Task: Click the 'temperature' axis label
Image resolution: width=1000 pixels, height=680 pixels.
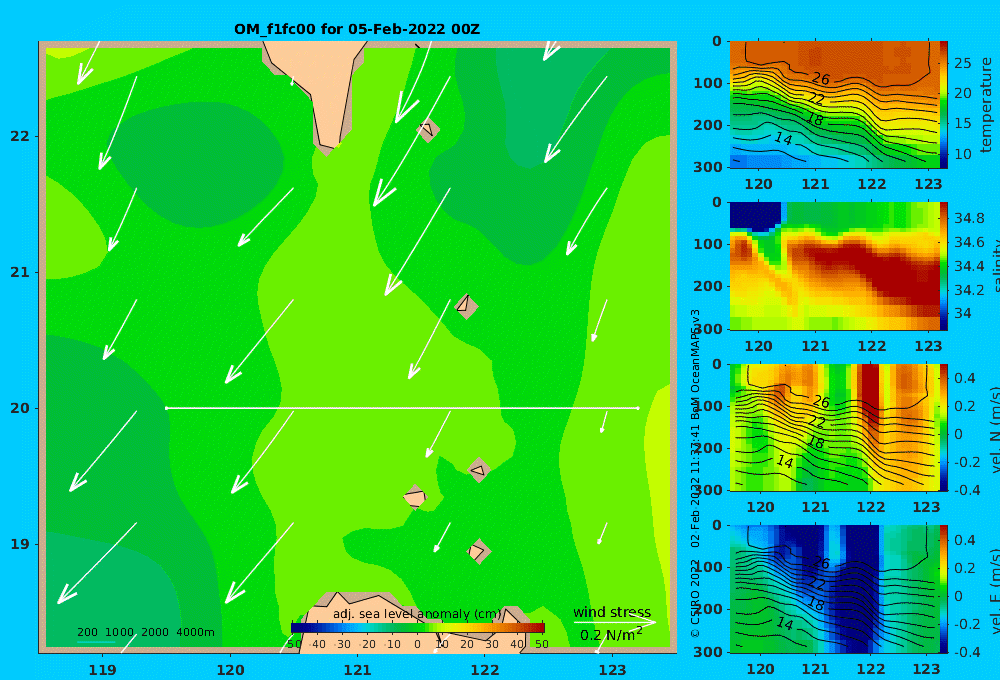Action: pos(987,105)
